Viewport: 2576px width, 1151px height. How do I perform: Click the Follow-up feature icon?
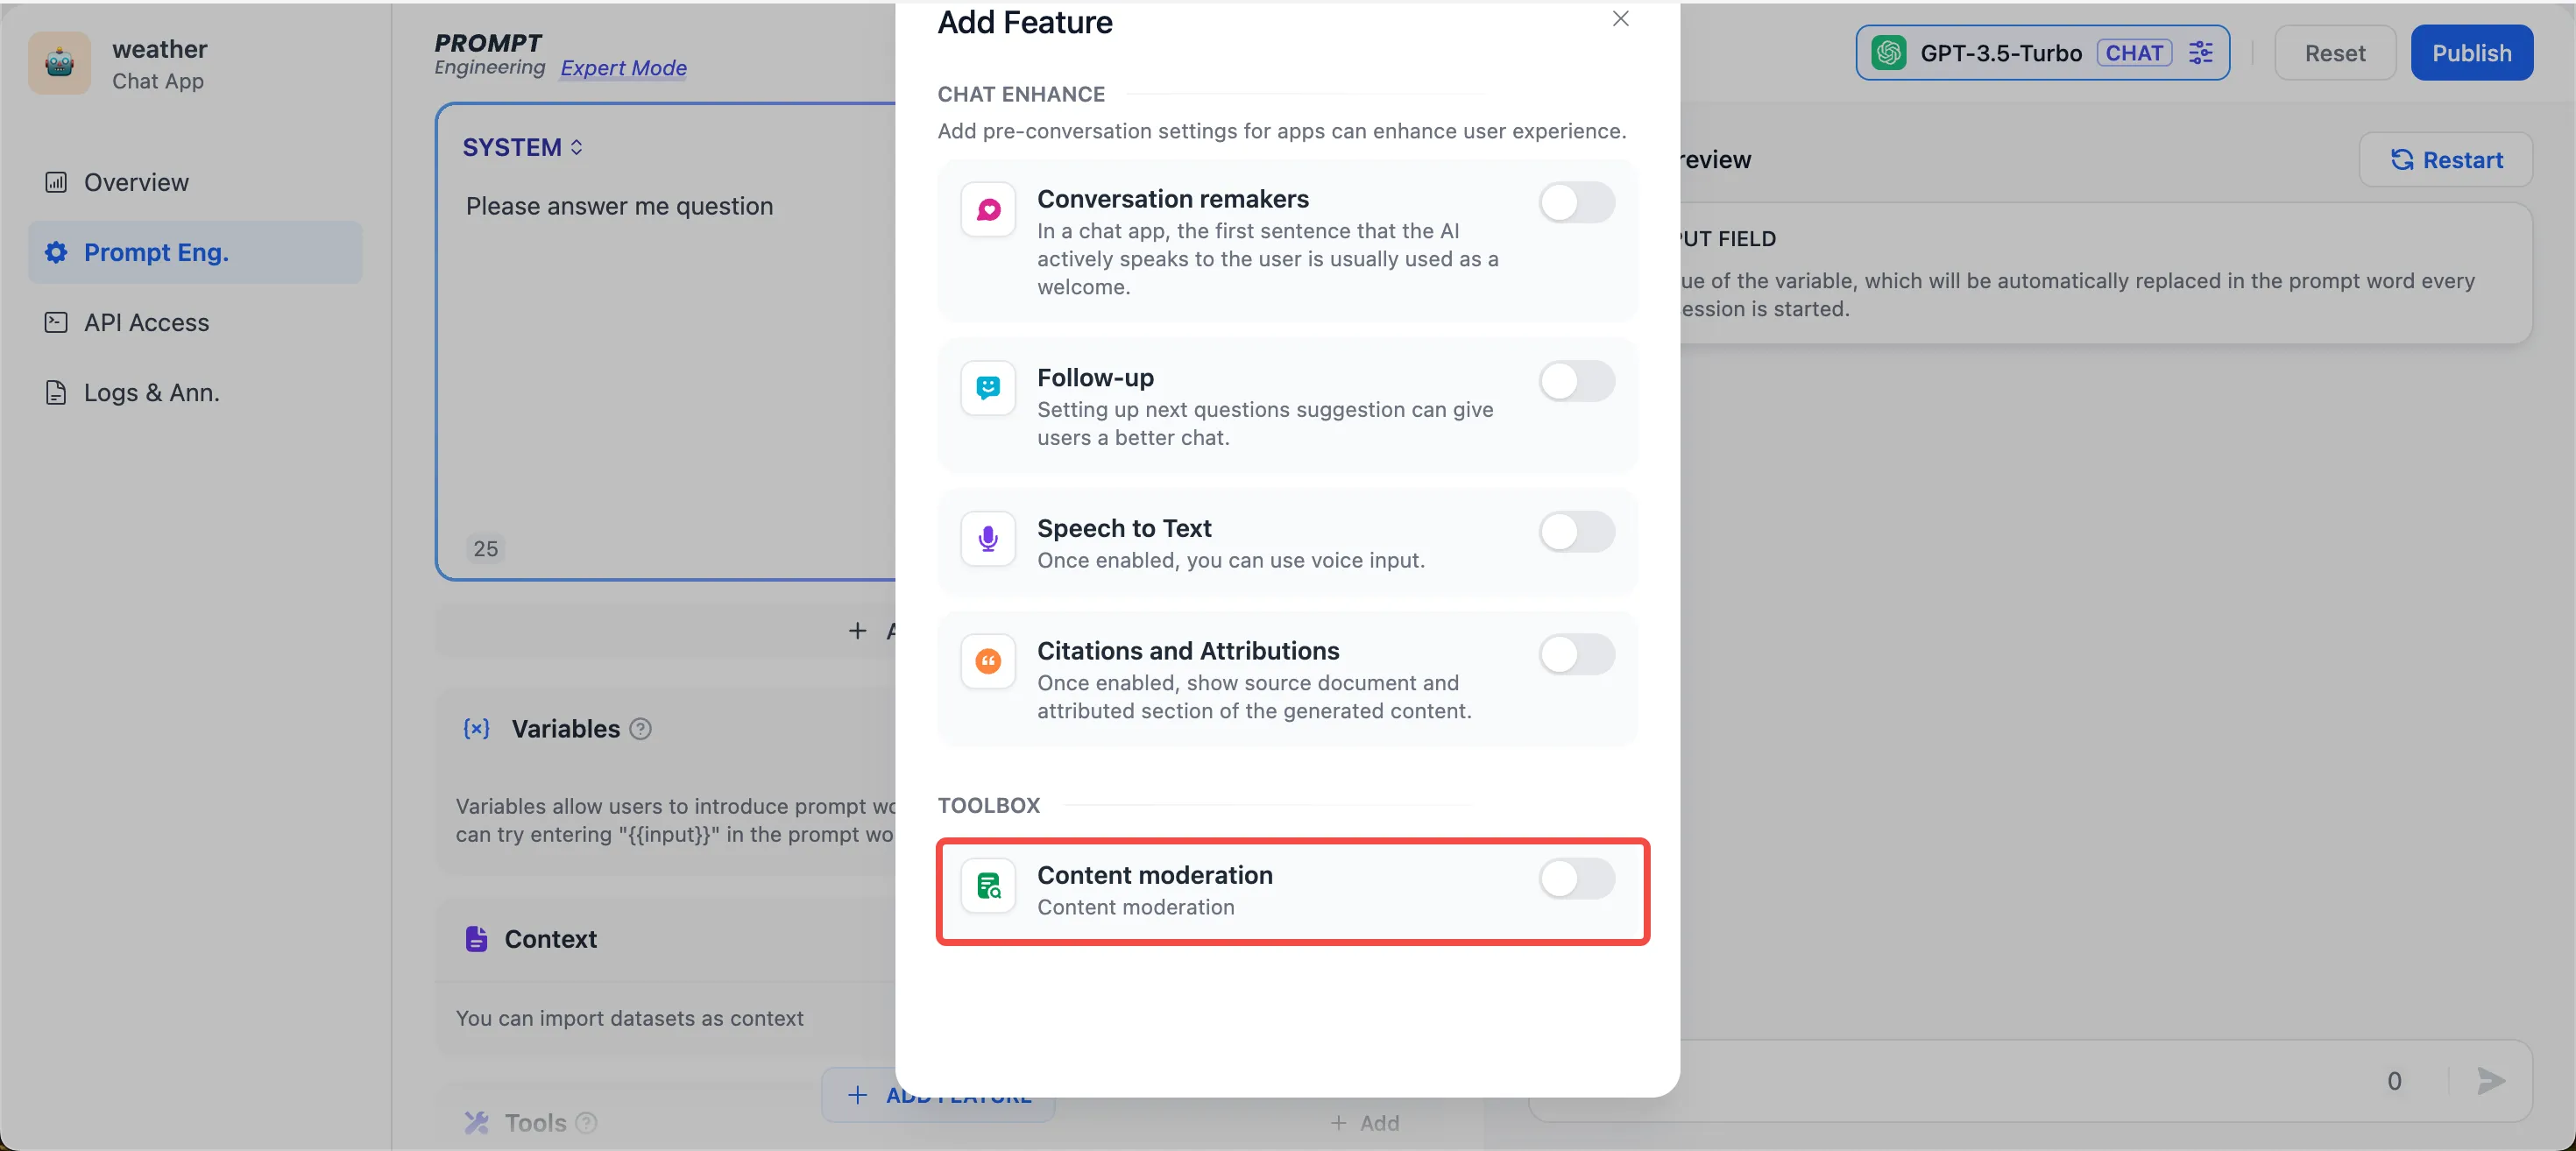pos(988,387)
